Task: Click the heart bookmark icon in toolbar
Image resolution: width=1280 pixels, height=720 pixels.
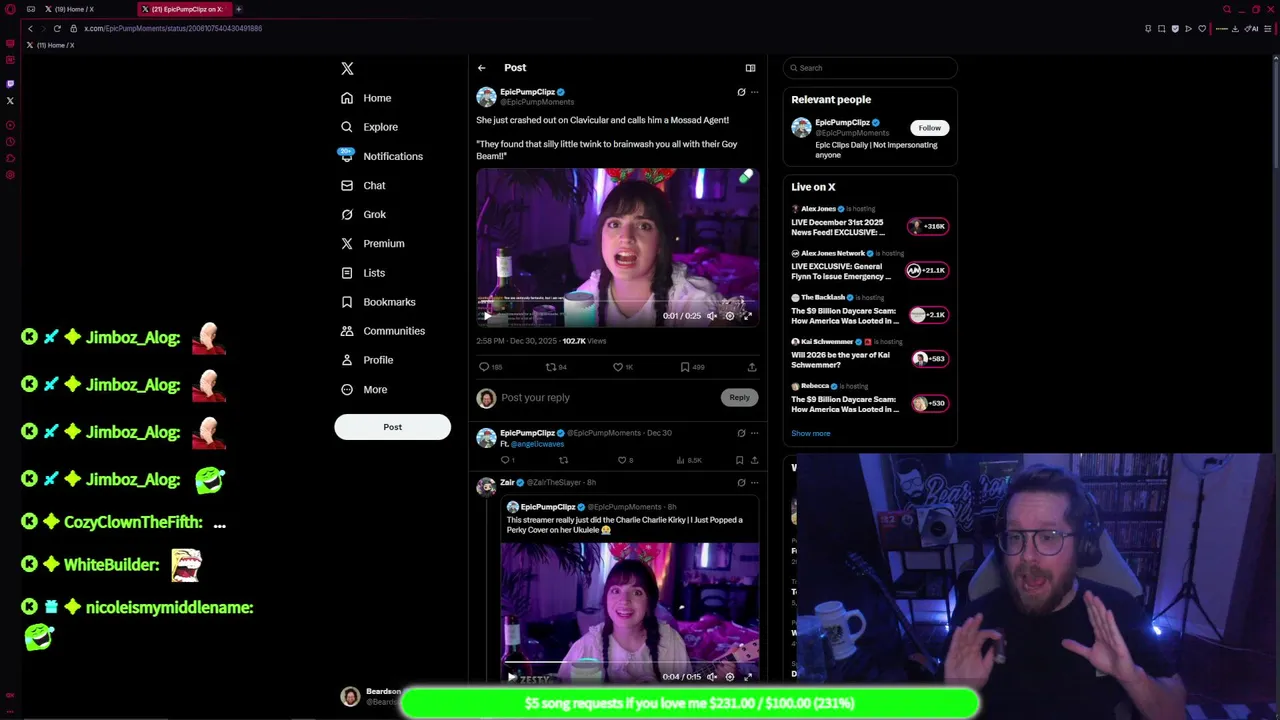Action: 1201,28
